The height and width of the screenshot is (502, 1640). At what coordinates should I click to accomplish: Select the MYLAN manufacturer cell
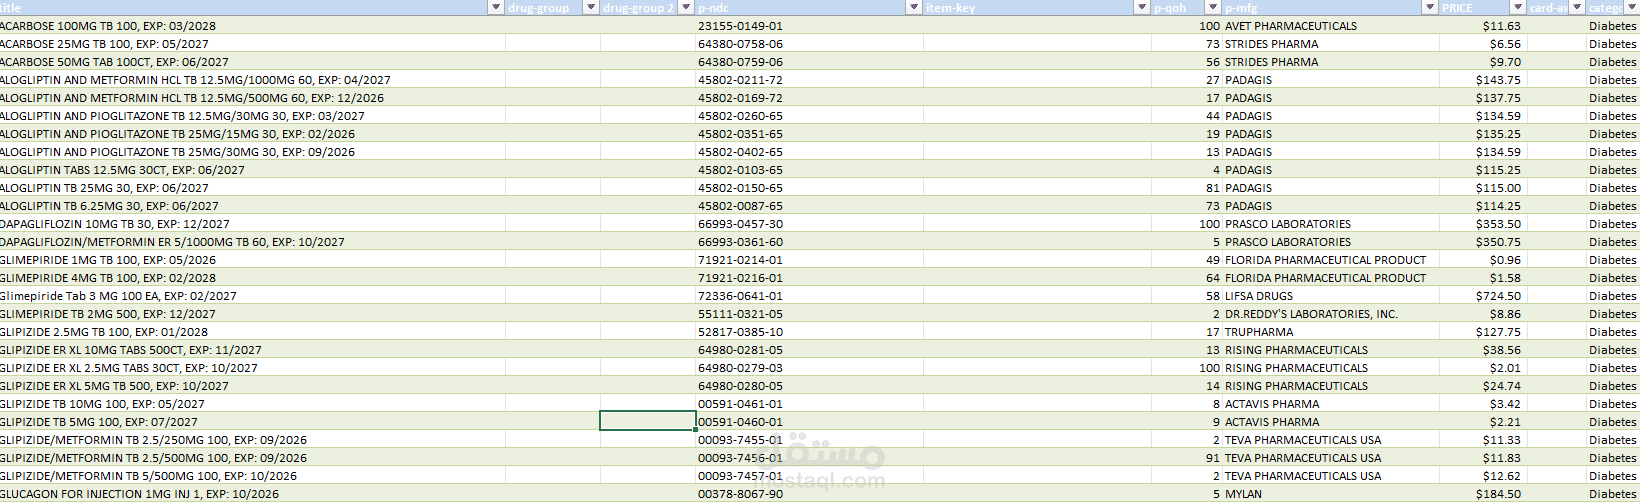click(x=1331, y=494)
